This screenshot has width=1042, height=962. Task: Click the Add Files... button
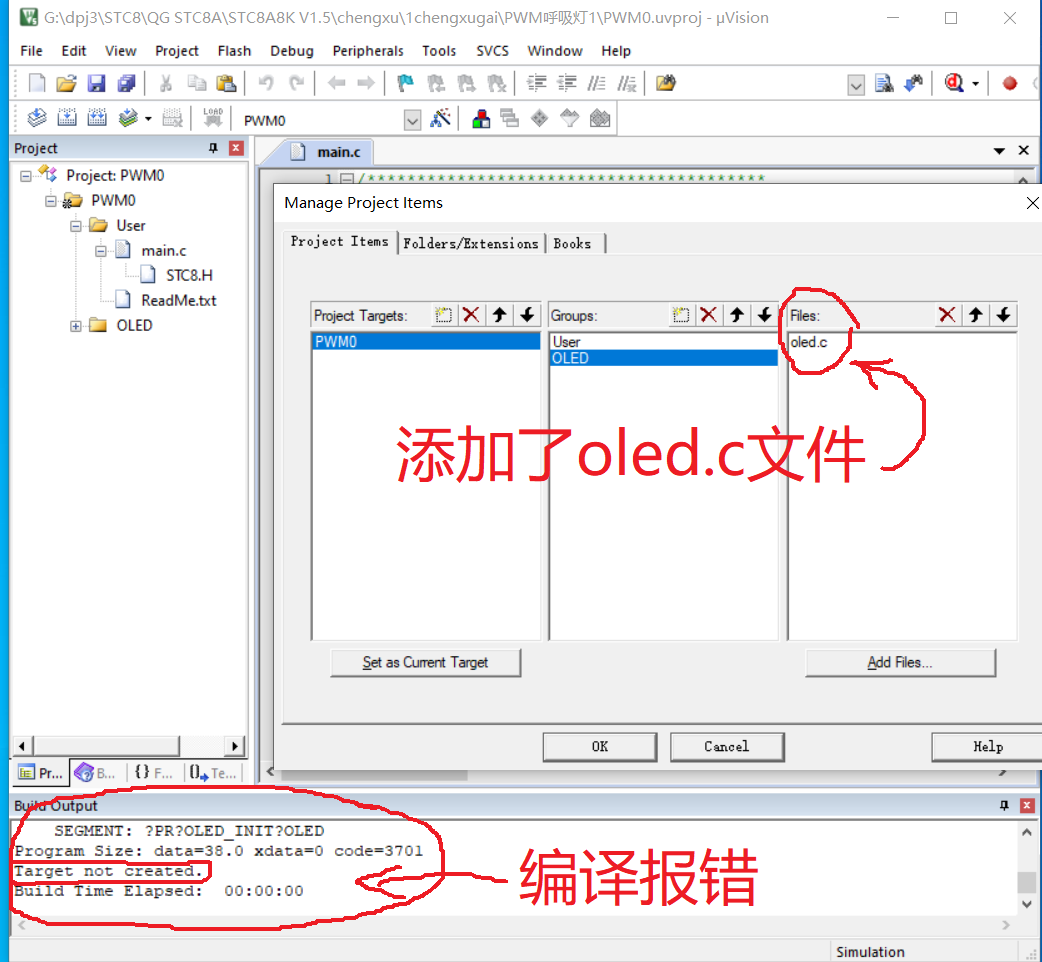900,662
